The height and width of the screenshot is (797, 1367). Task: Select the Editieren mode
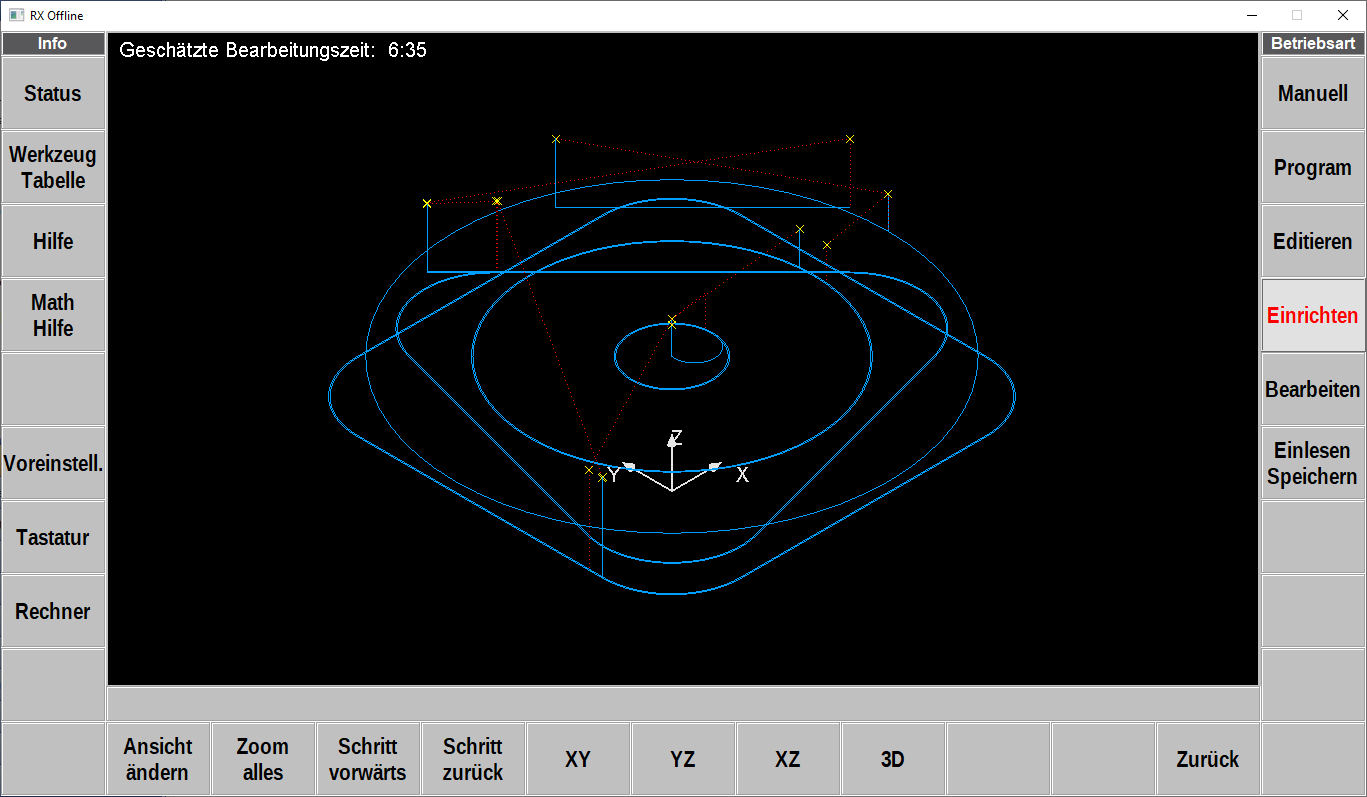point(1313,242)
